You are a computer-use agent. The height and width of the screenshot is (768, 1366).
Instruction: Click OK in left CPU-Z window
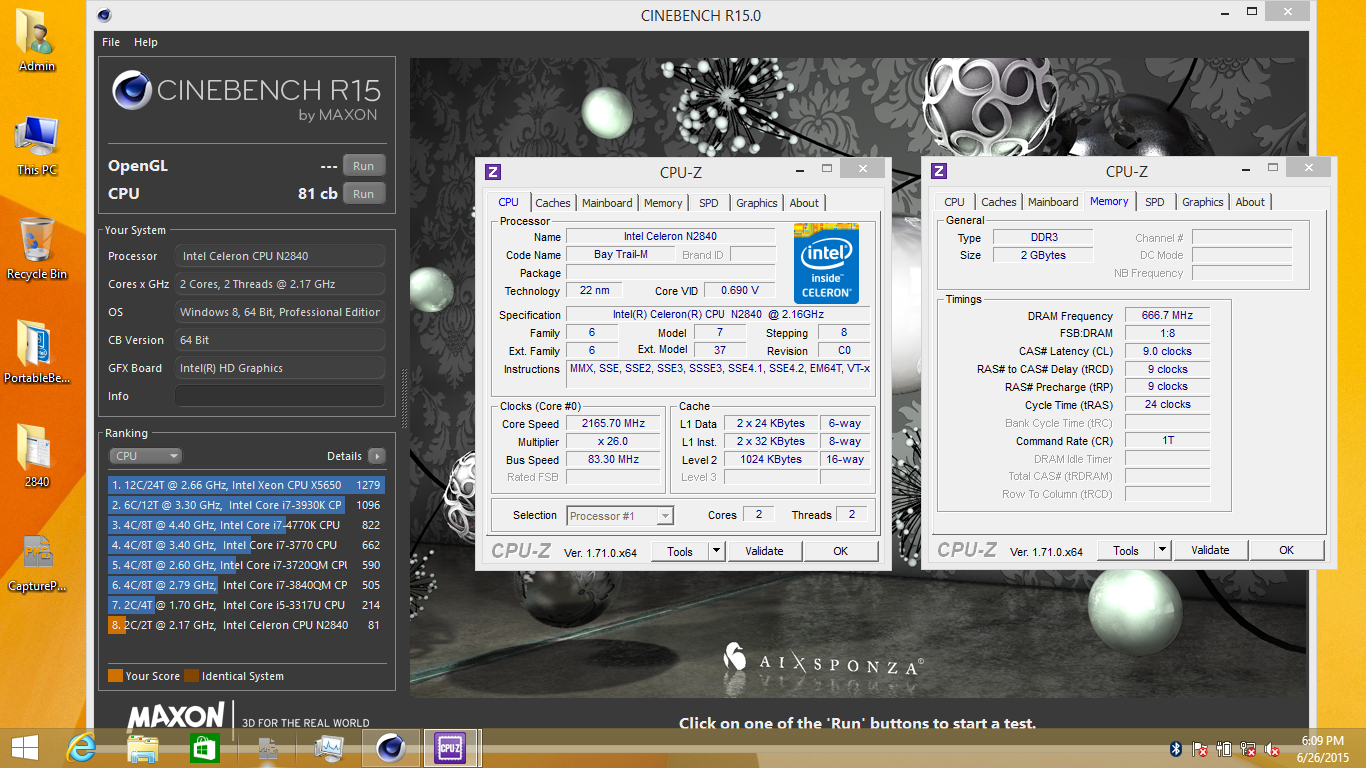(841, 551)
